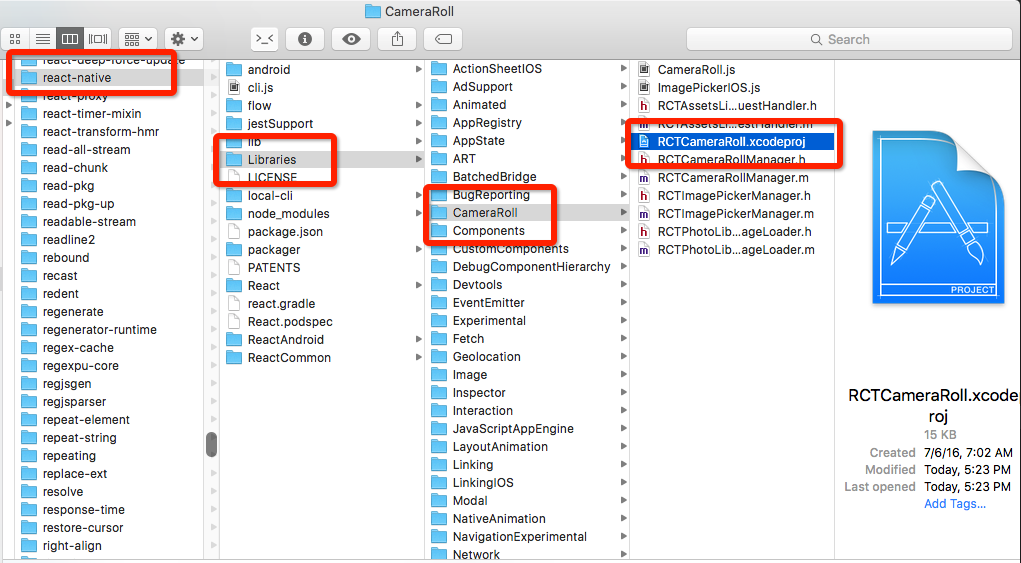Click the Quick Look eye icon

(351, 39)
